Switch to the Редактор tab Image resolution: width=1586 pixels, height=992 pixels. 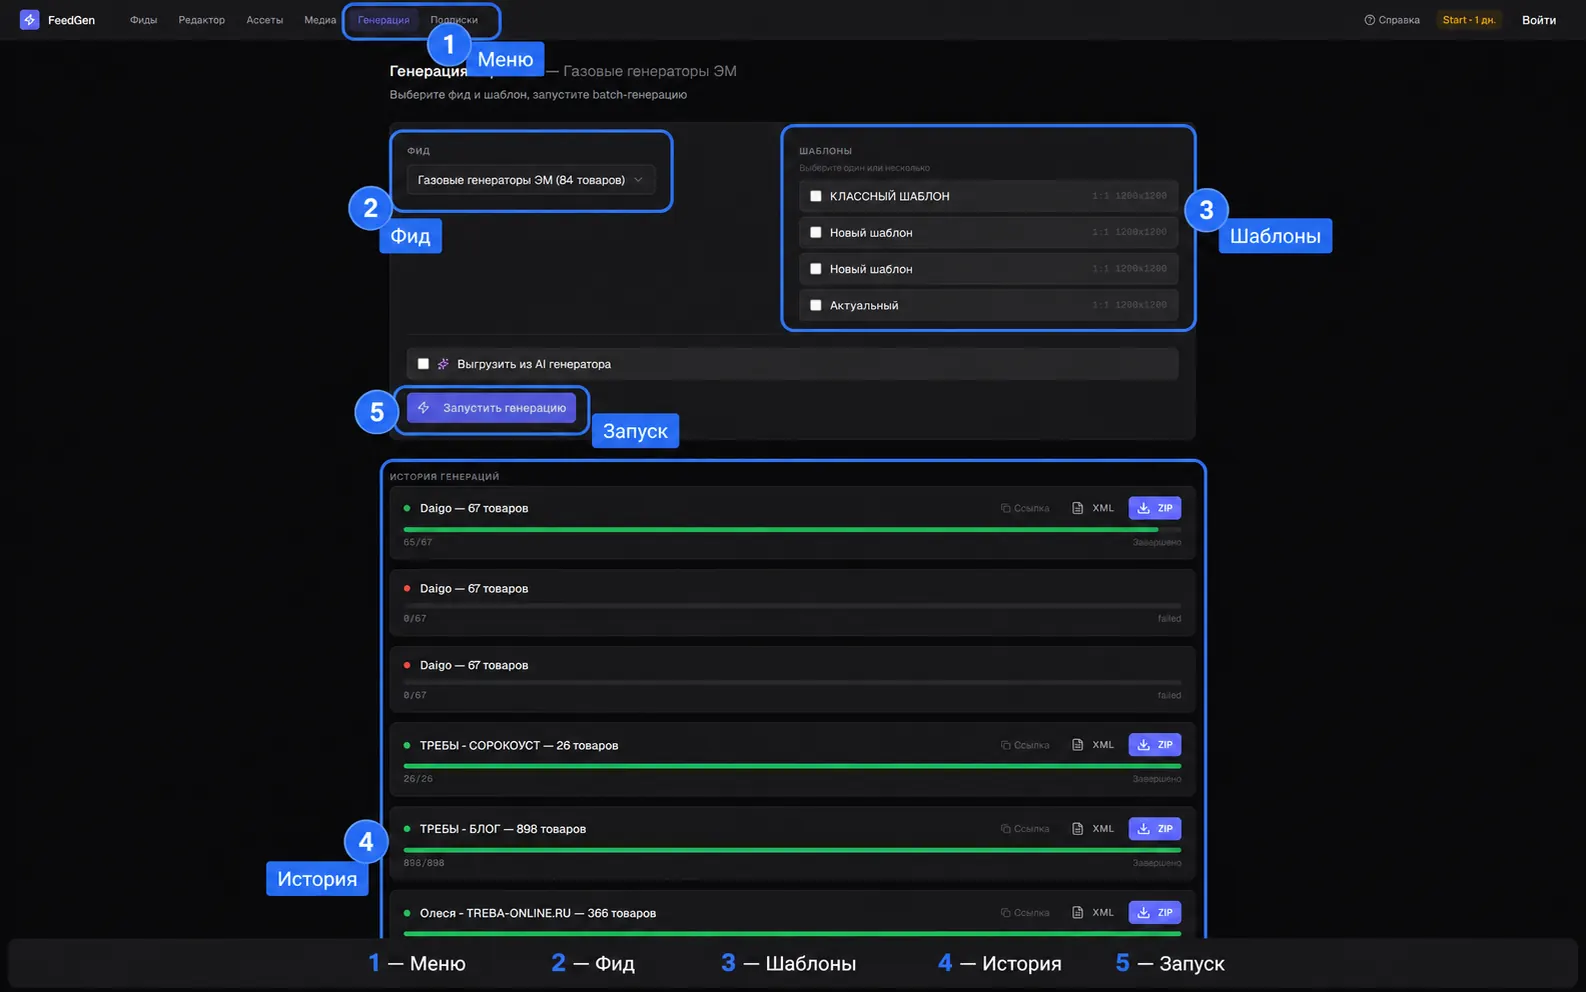point(201,20)
